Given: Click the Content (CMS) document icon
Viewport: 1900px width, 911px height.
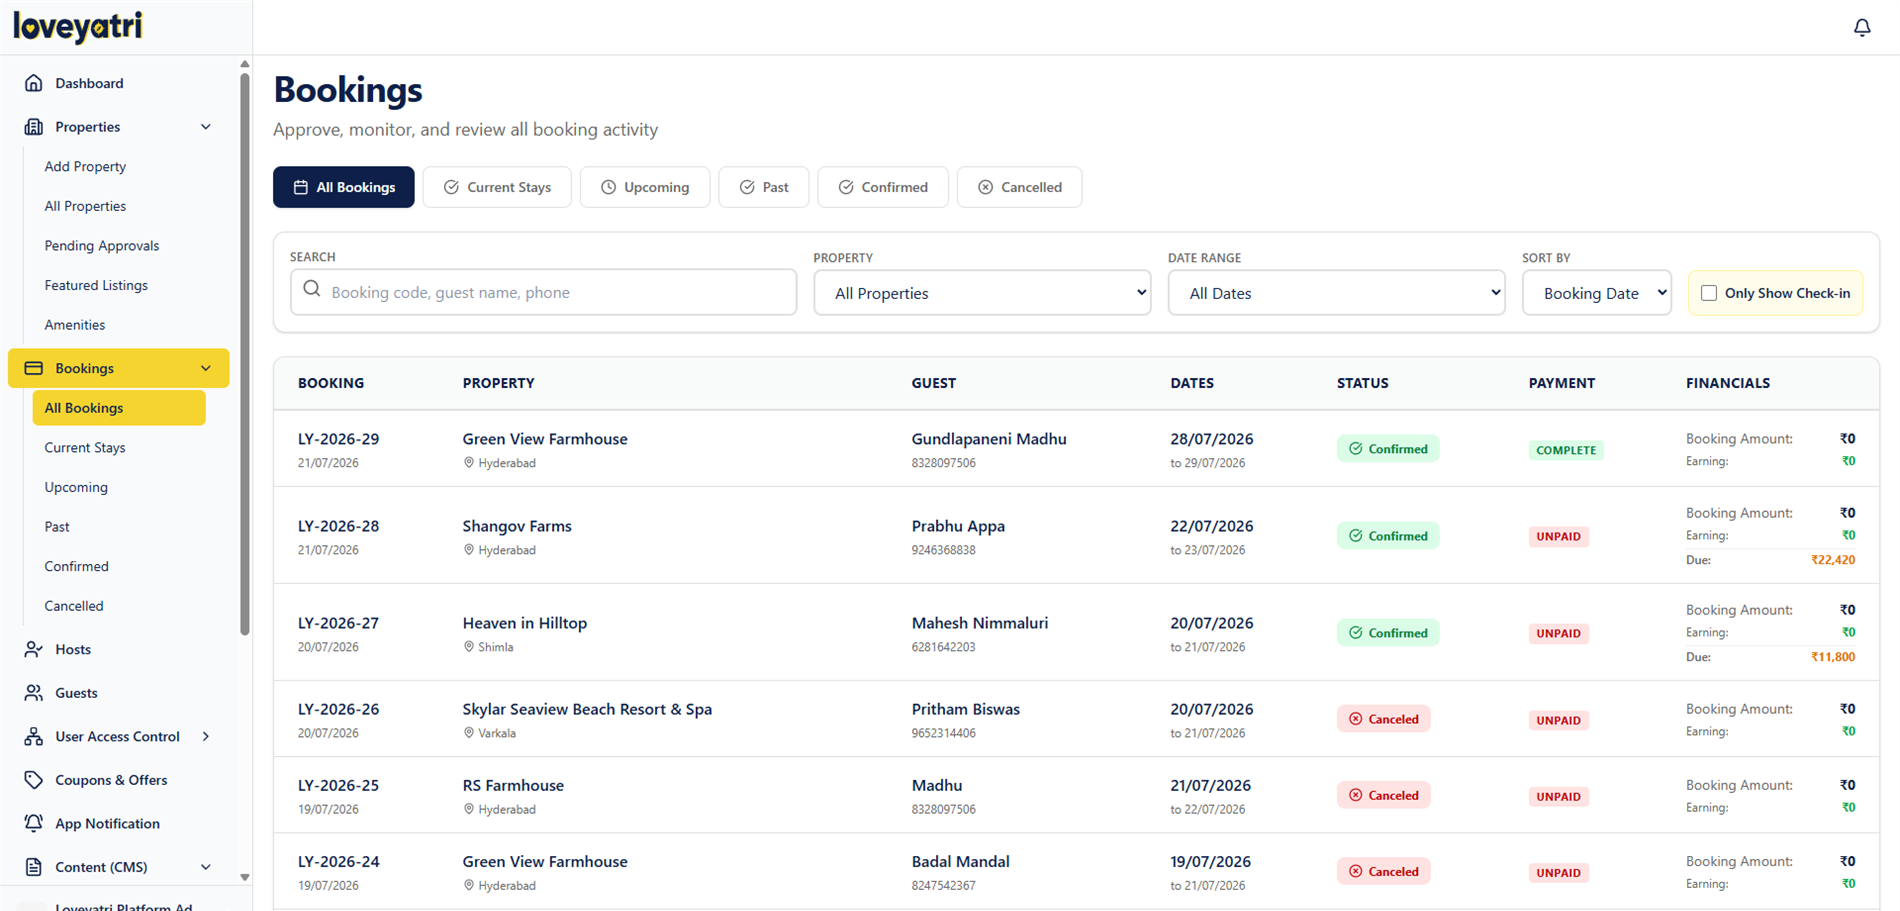Looking at the screenshot, I should point(34,867).
